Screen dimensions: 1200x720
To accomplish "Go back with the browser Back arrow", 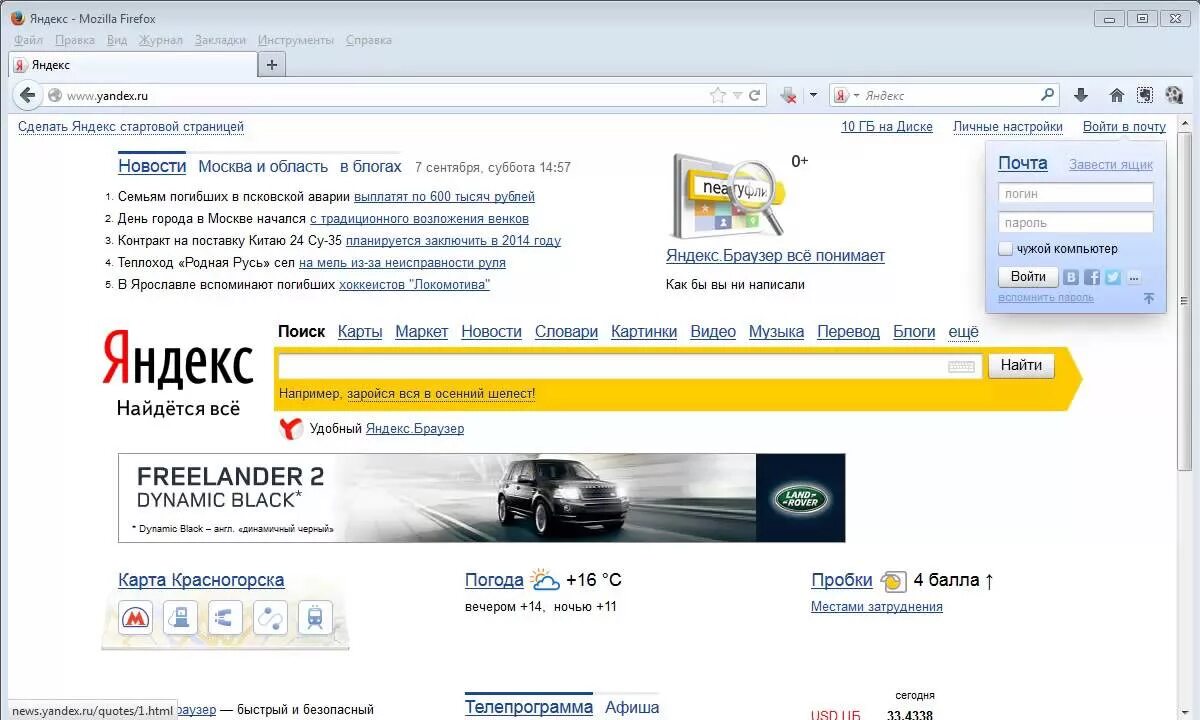I will click(x=27, y=95).
